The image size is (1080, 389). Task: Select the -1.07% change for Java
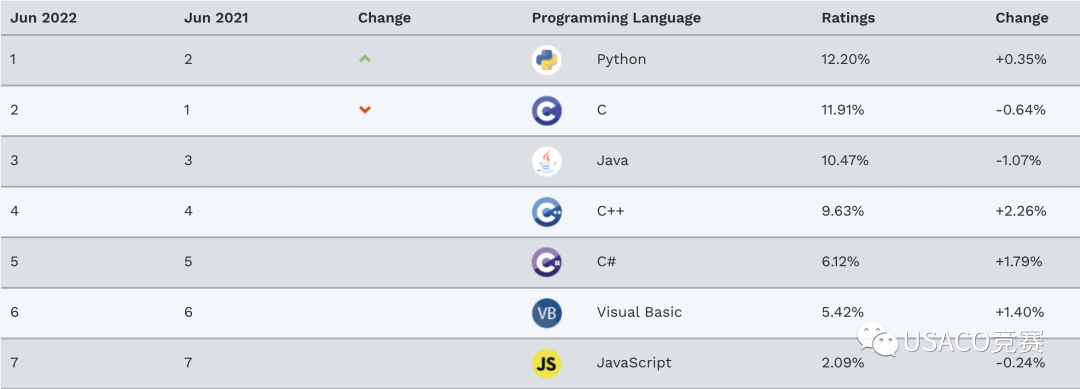[1018, 160]
